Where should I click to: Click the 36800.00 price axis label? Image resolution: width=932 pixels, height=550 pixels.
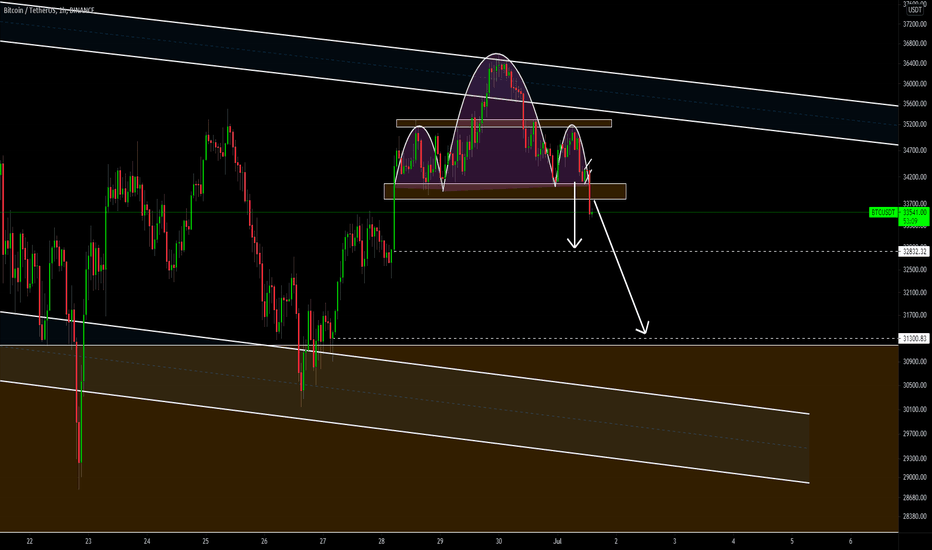[915, 43]
